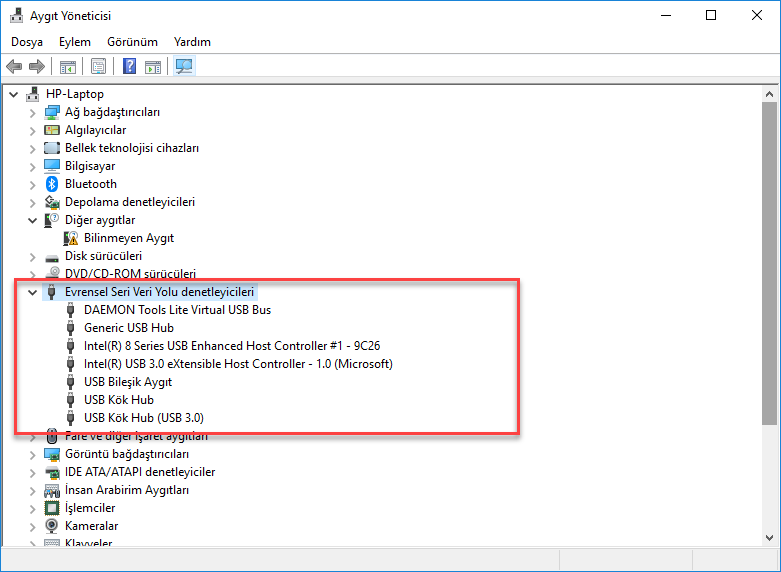Scan for hardware changes toolbar icon
The image size is (781, 572).
pyautogui.click(x=184, y=66)
